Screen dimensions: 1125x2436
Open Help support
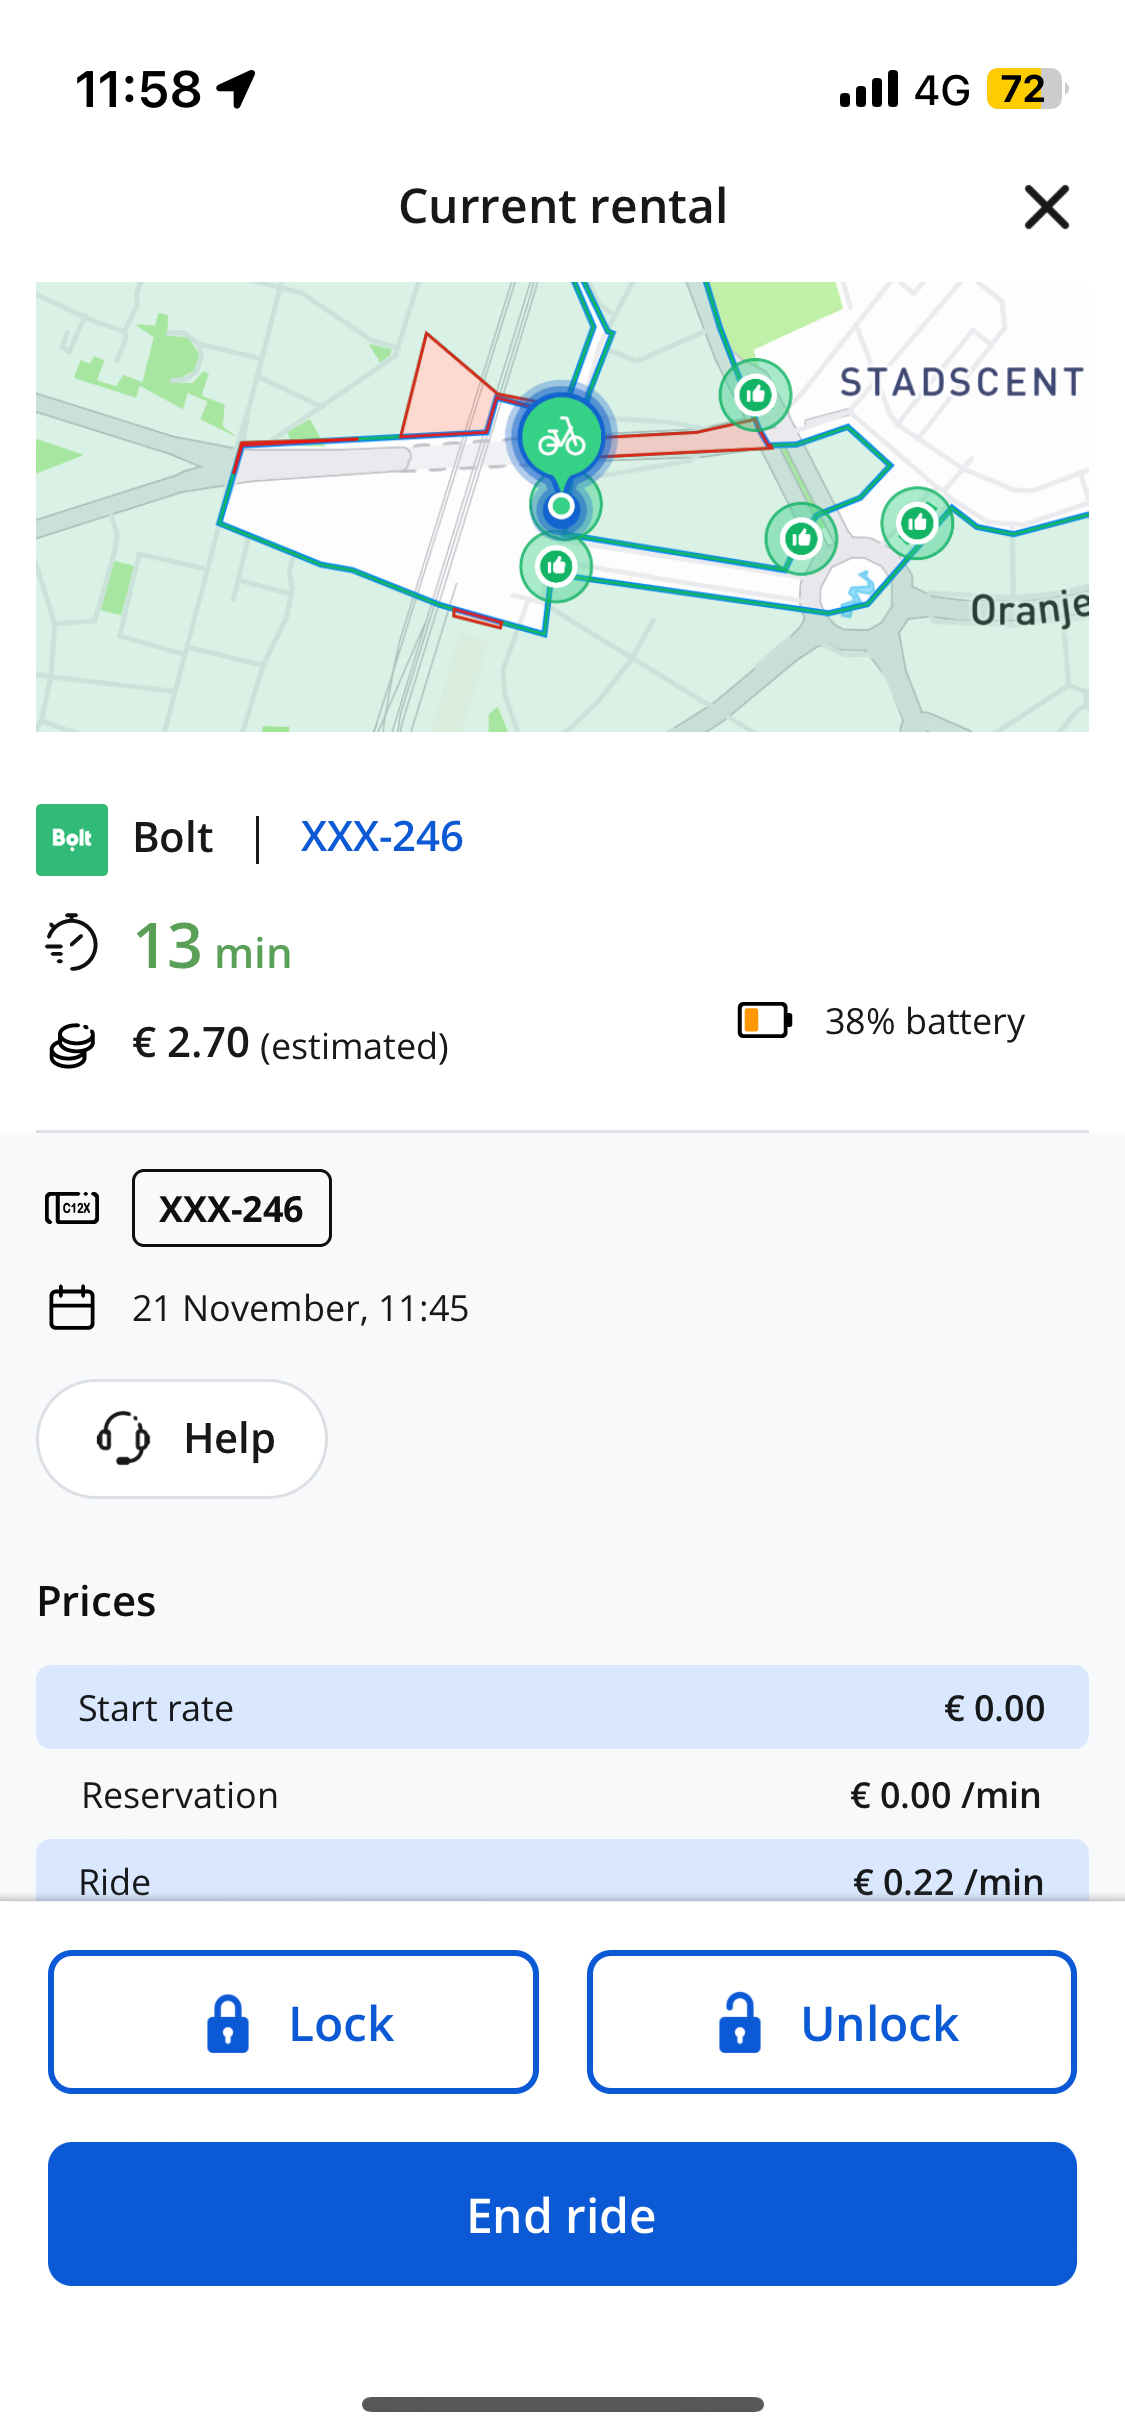click(182, 1439)
